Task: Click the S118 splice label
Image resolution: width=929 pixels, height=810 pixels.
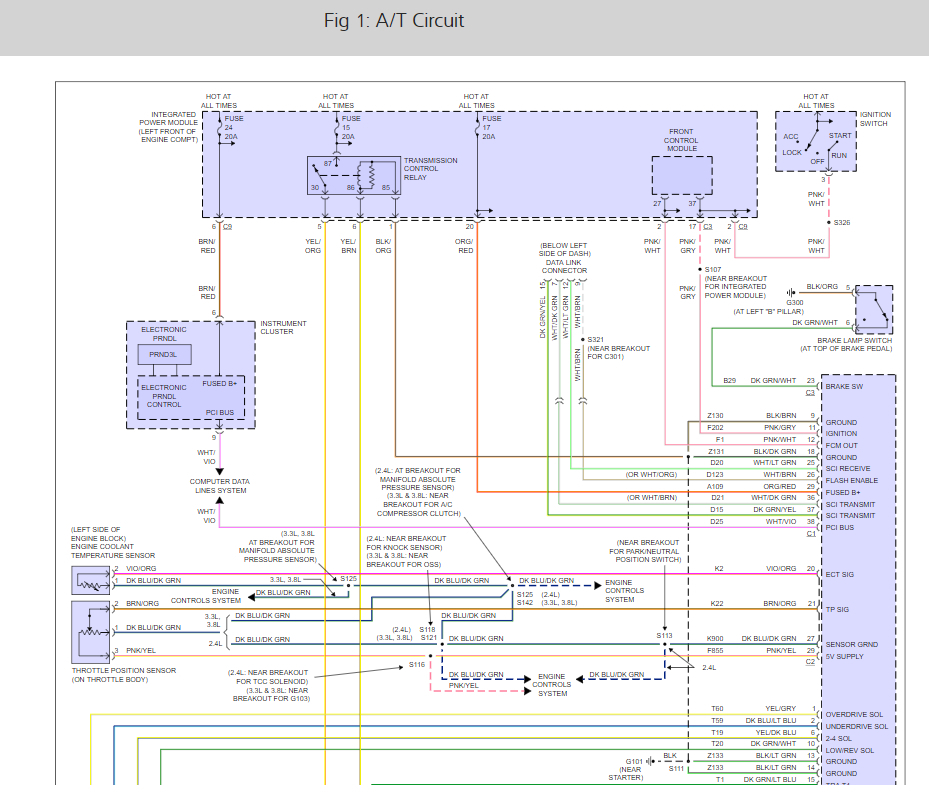Action: [428, 629]
